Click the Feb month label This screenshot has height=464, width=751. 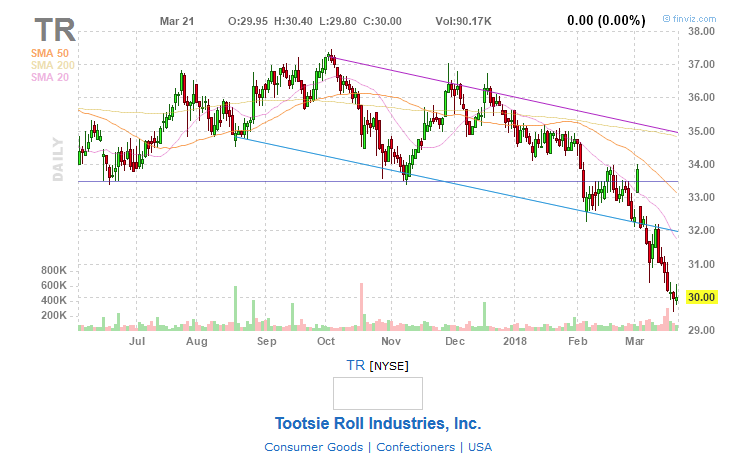[x=578, y=341]
